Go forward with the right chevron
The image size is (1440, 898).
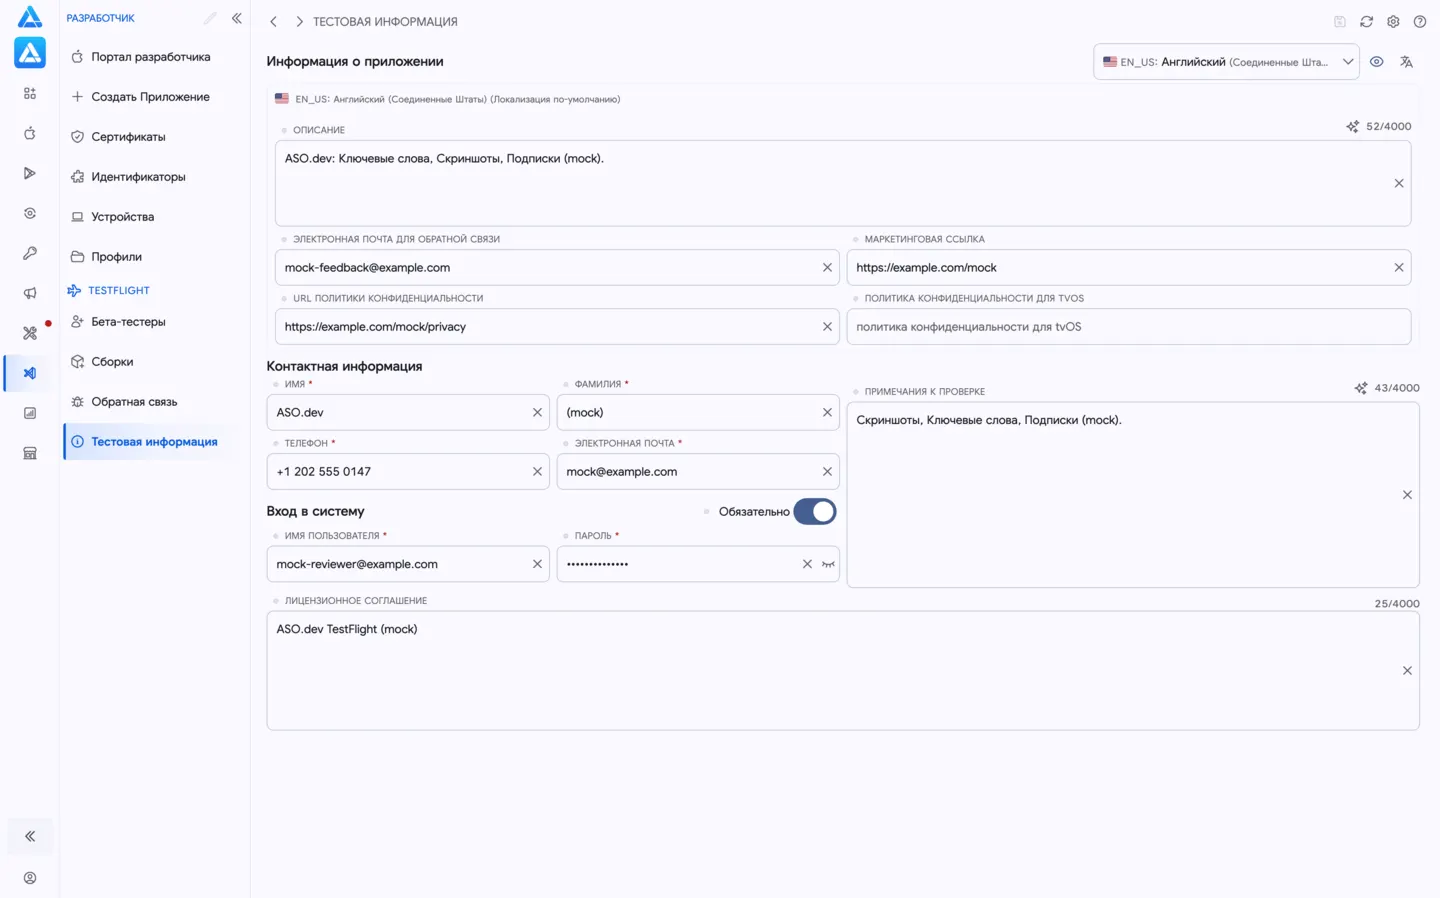[x=298, y=21]
